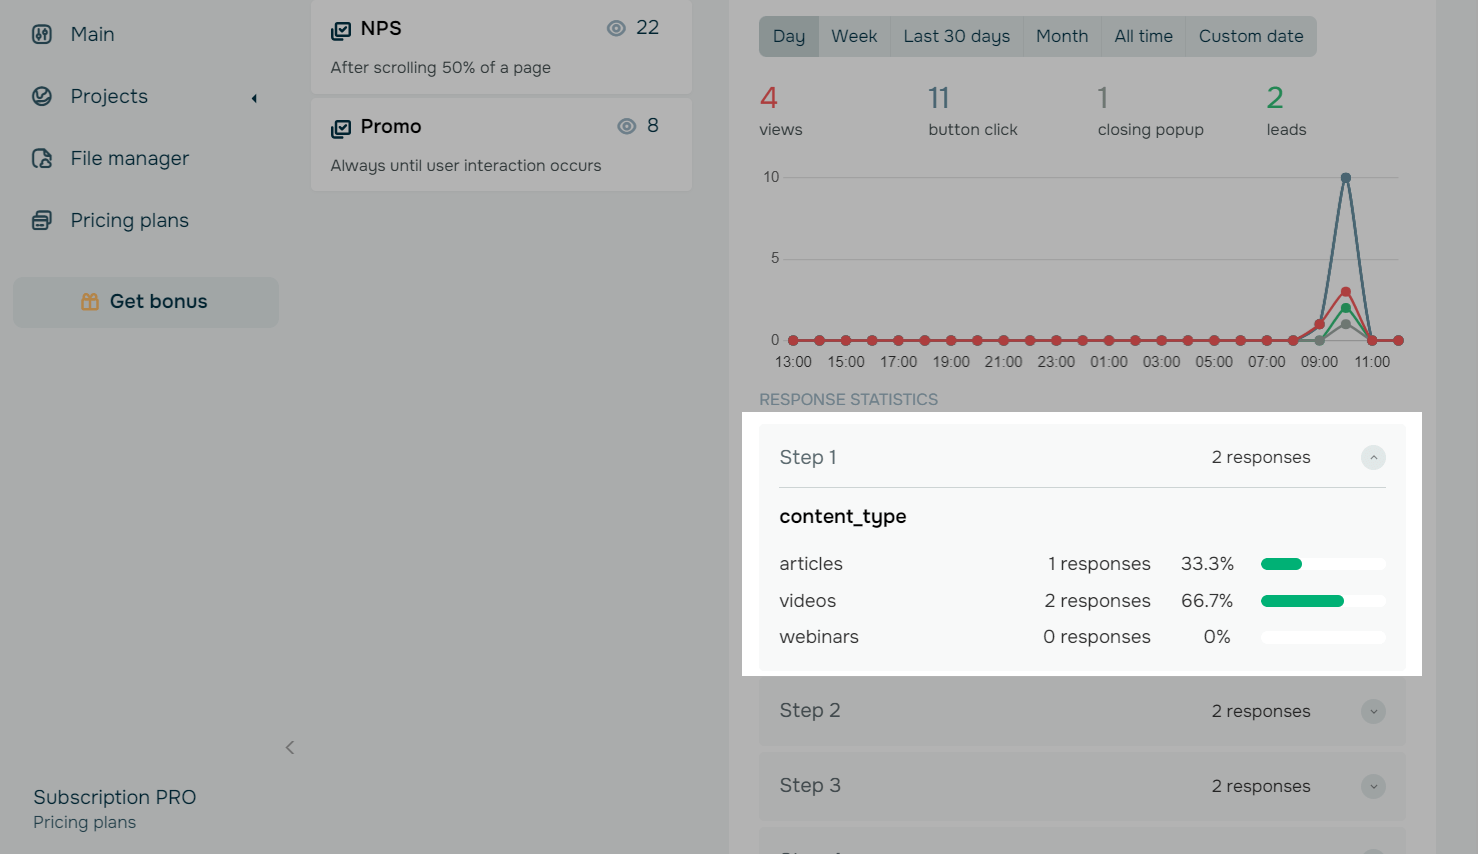Viewport: 1478px width, 854px height.
Task: Click the eye icon on Promo card
Action: point(627,126)
